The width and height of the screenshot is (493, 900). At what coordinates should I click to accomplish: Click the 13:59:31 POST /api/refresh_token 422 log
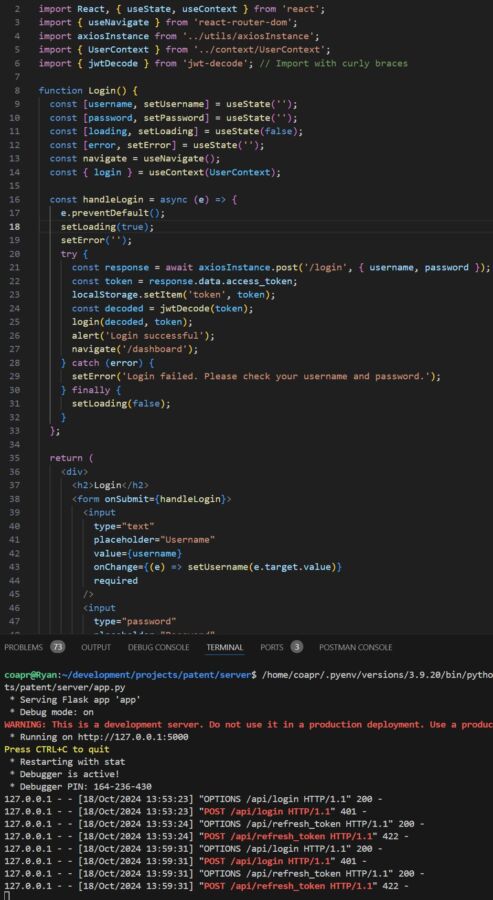(206, 886)
